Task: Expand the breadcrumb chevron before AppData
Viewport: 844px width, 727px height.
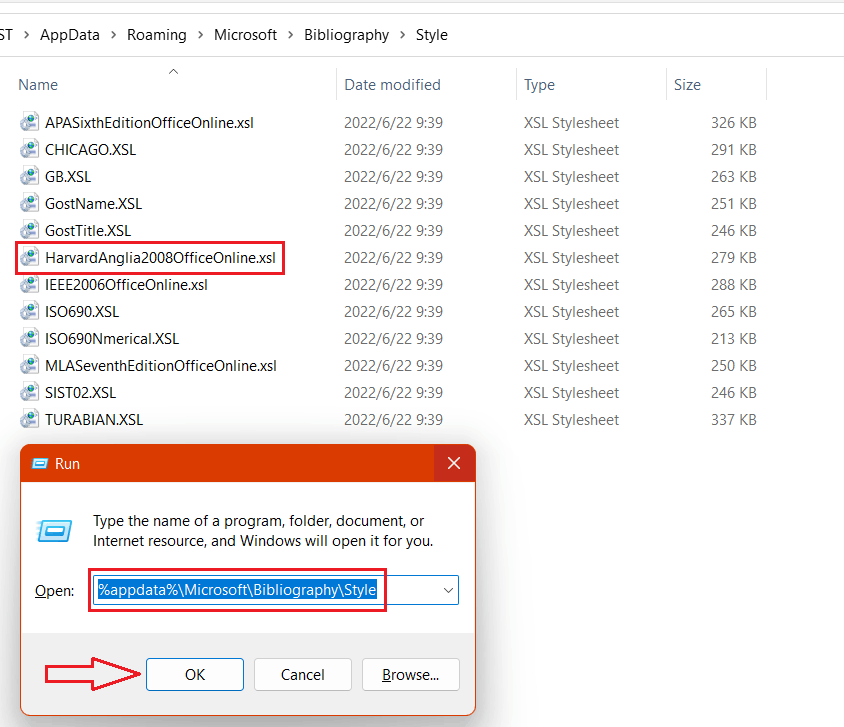Action: tap(26, 35)
